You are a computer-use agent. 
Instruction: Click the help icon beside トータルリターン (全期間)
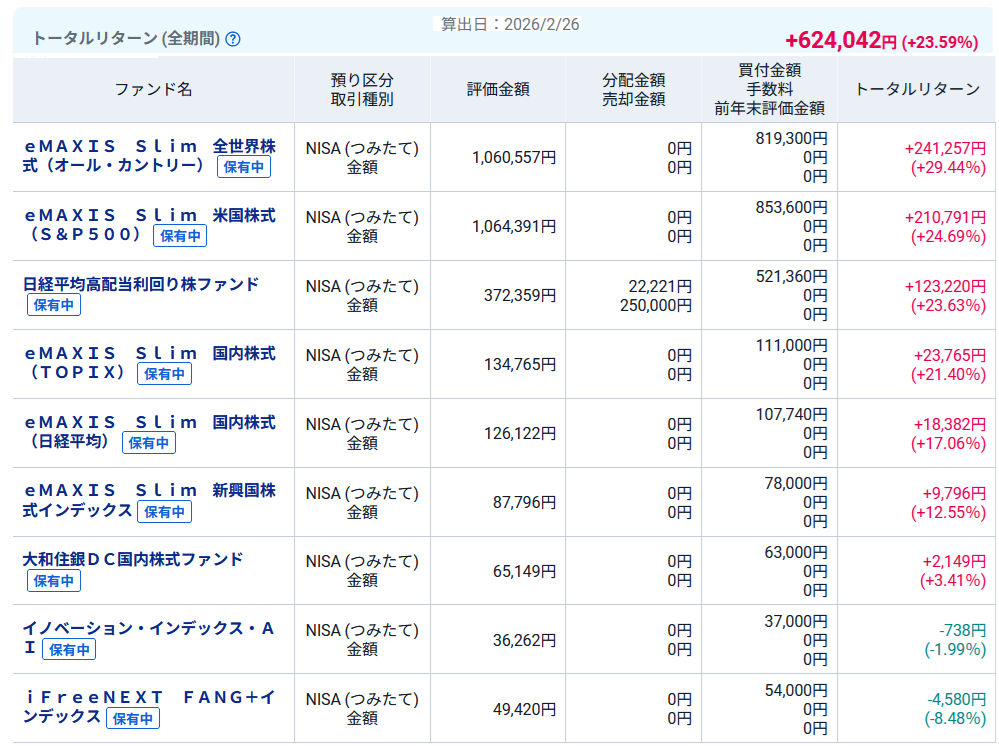pos(233,39)
